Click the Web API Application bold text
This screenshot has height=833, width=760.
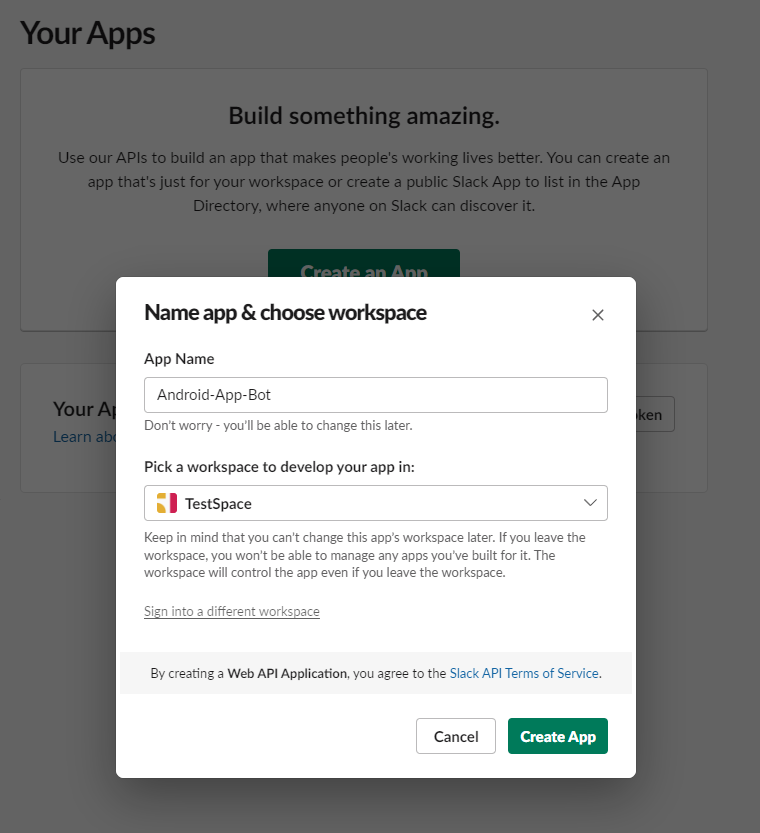[x=287, y=673]
